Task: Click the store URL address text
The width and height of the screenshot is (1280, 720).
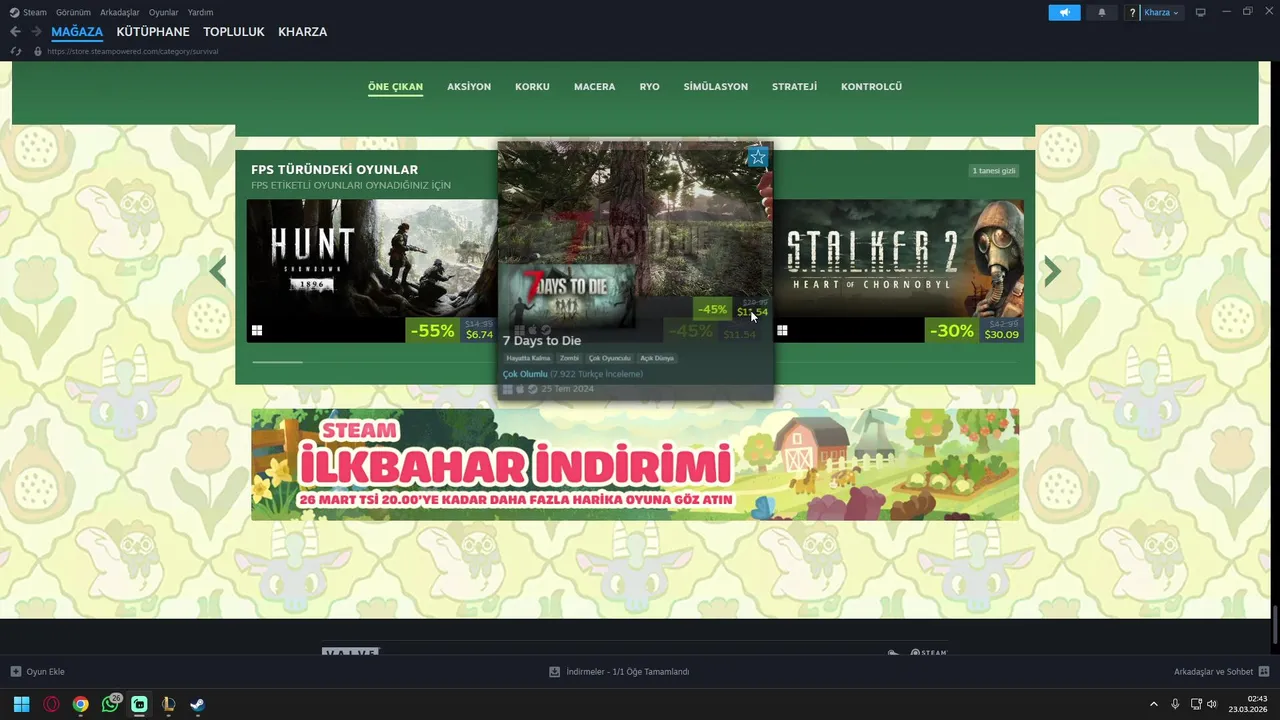Action: [132, 51]
